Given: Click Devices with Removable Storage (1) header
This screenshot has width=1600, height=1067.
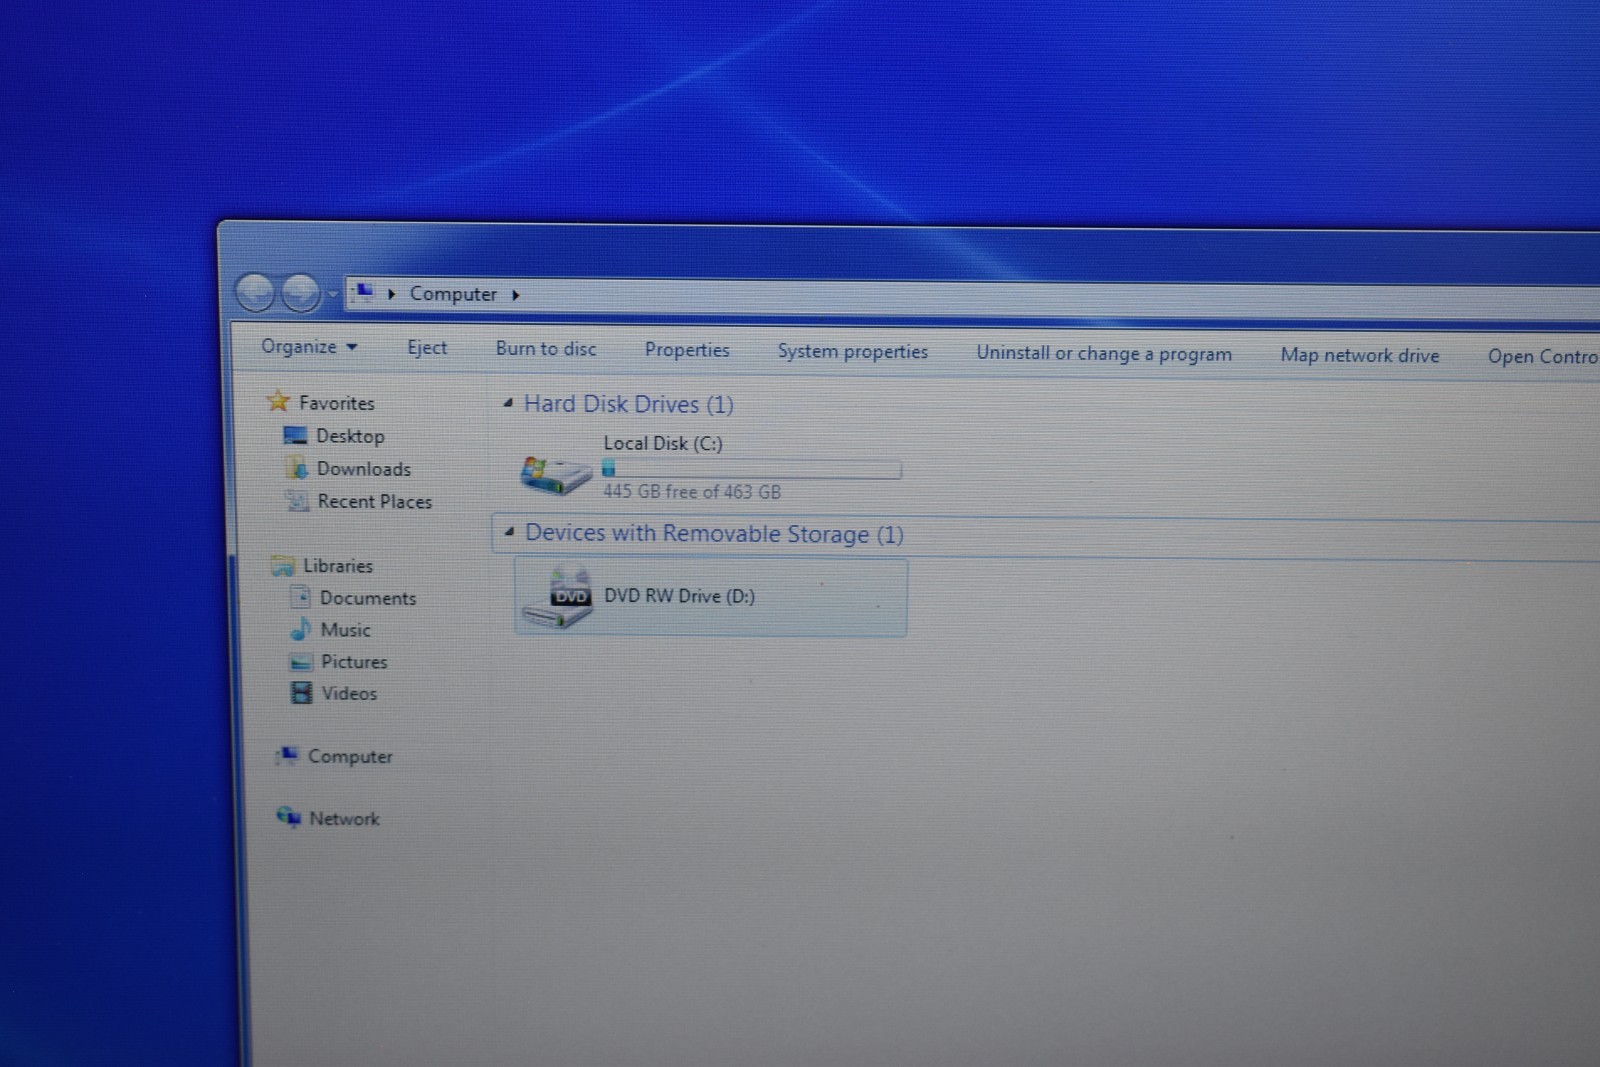Looking at the screenshot, I should point(714,534).
